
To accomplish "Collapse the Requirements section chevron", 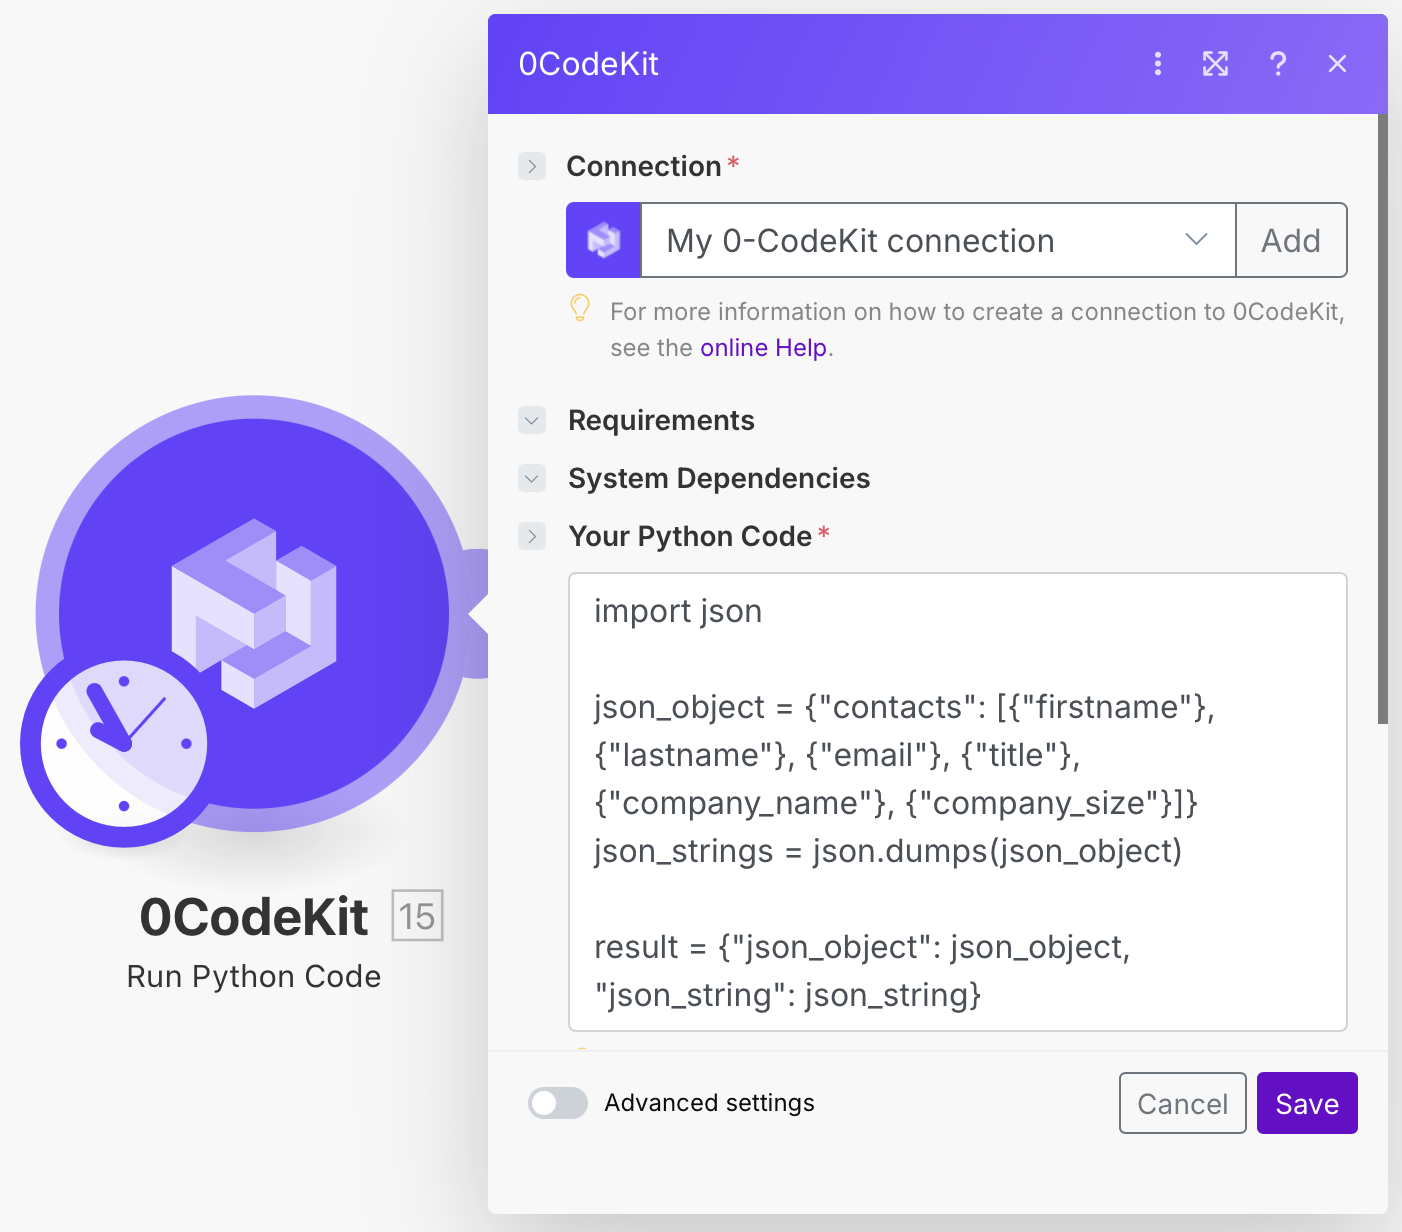I will (532, 420).
